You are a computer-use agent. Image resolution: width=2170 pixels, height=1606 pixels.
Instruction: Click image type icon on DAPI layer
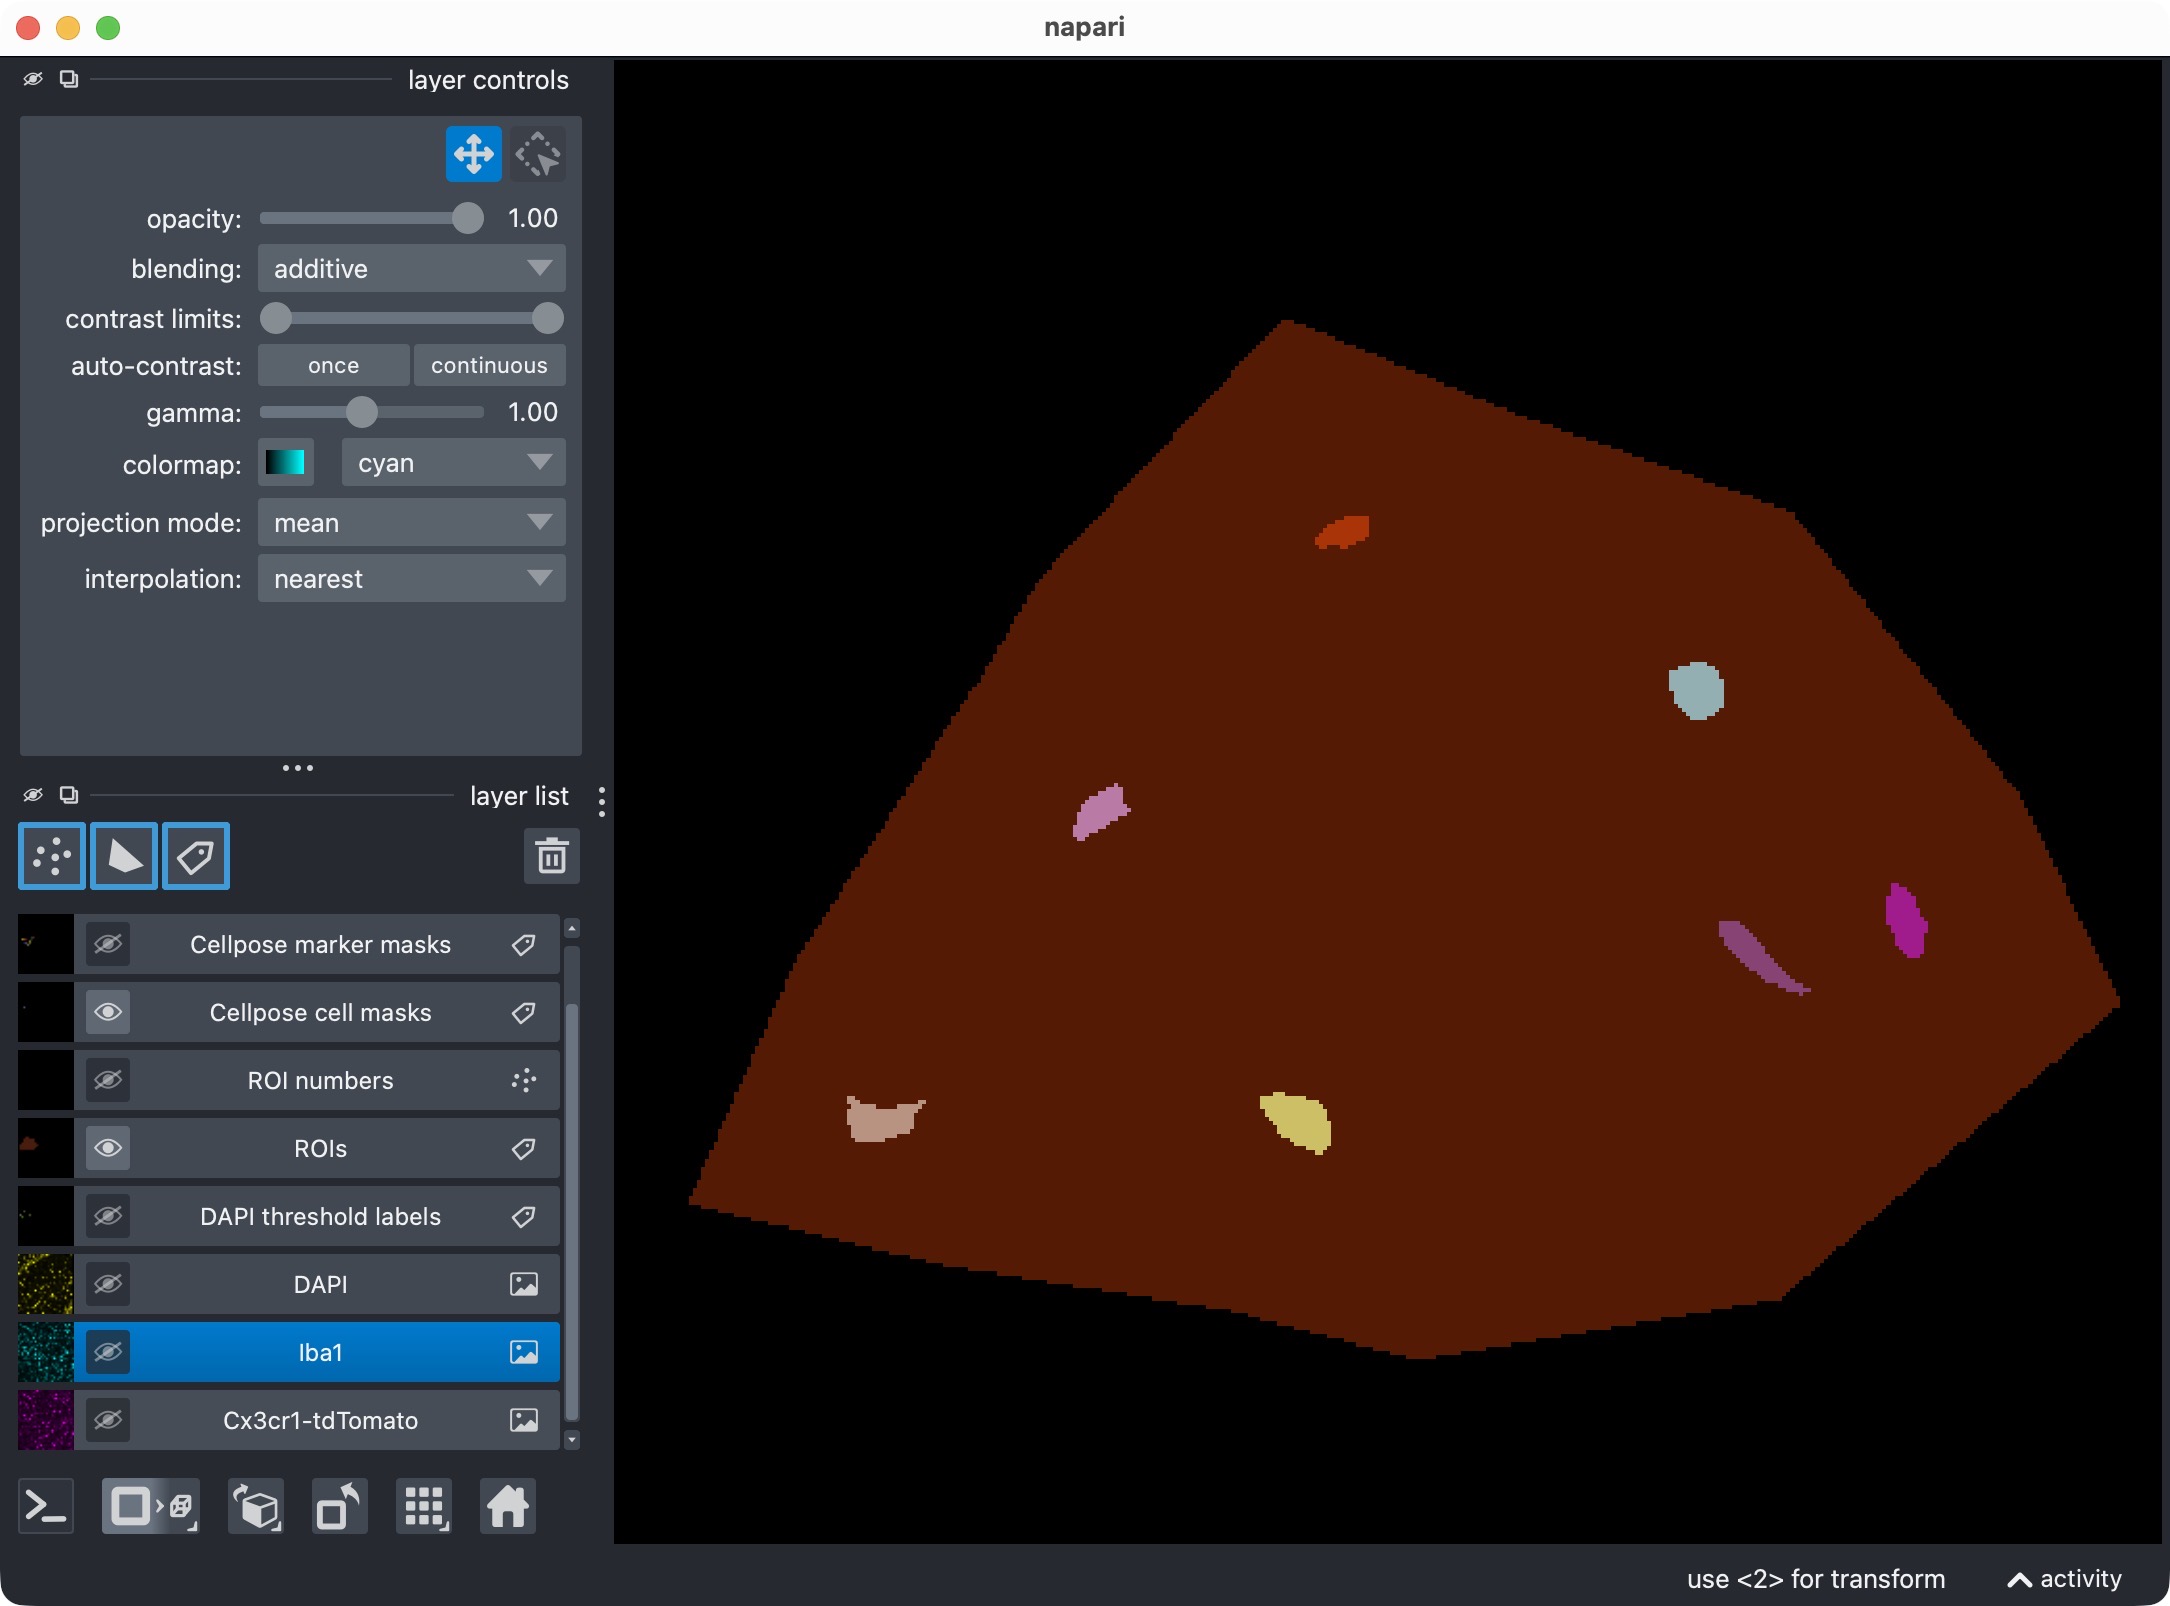pos(524,1285)
